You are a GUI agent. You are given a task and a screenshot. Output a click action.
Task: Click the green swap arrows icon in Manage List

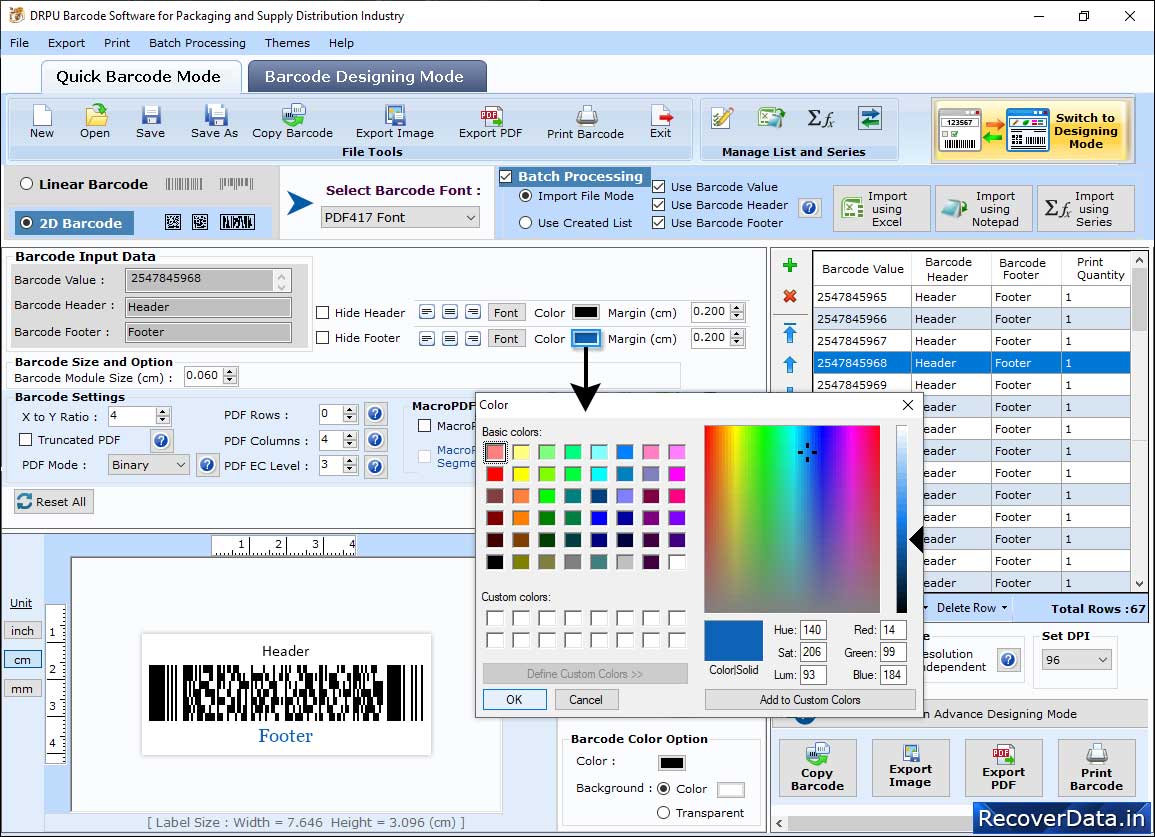(870, 118)
